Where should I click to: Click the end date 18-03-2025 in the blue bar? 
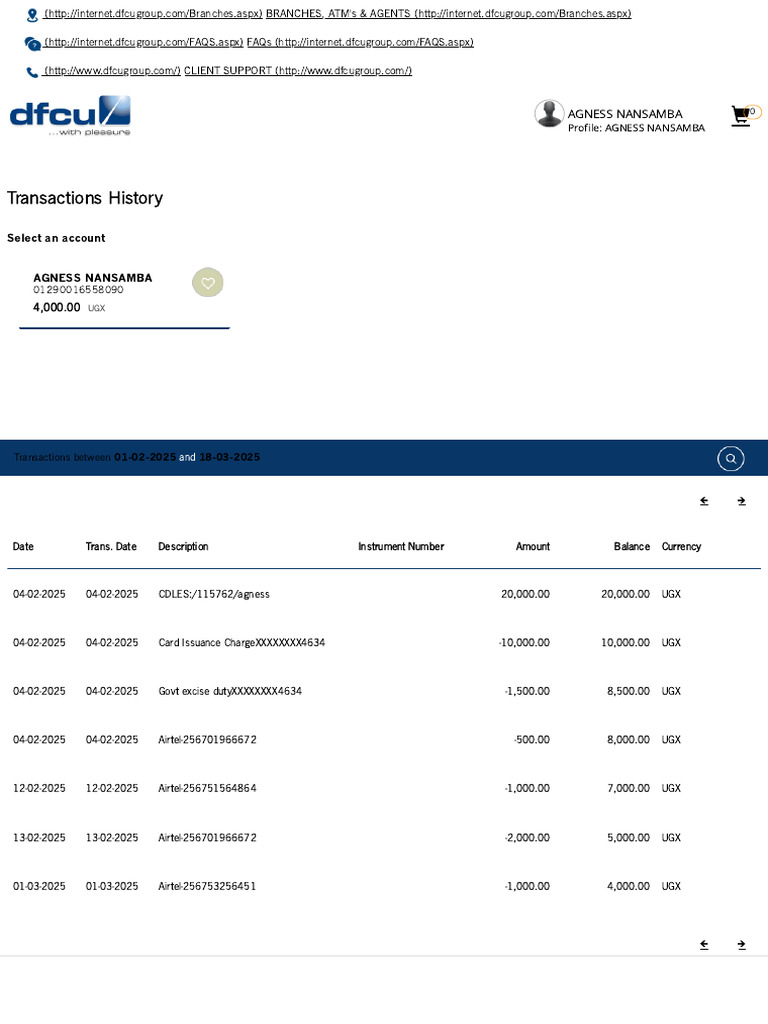(229, 457)
